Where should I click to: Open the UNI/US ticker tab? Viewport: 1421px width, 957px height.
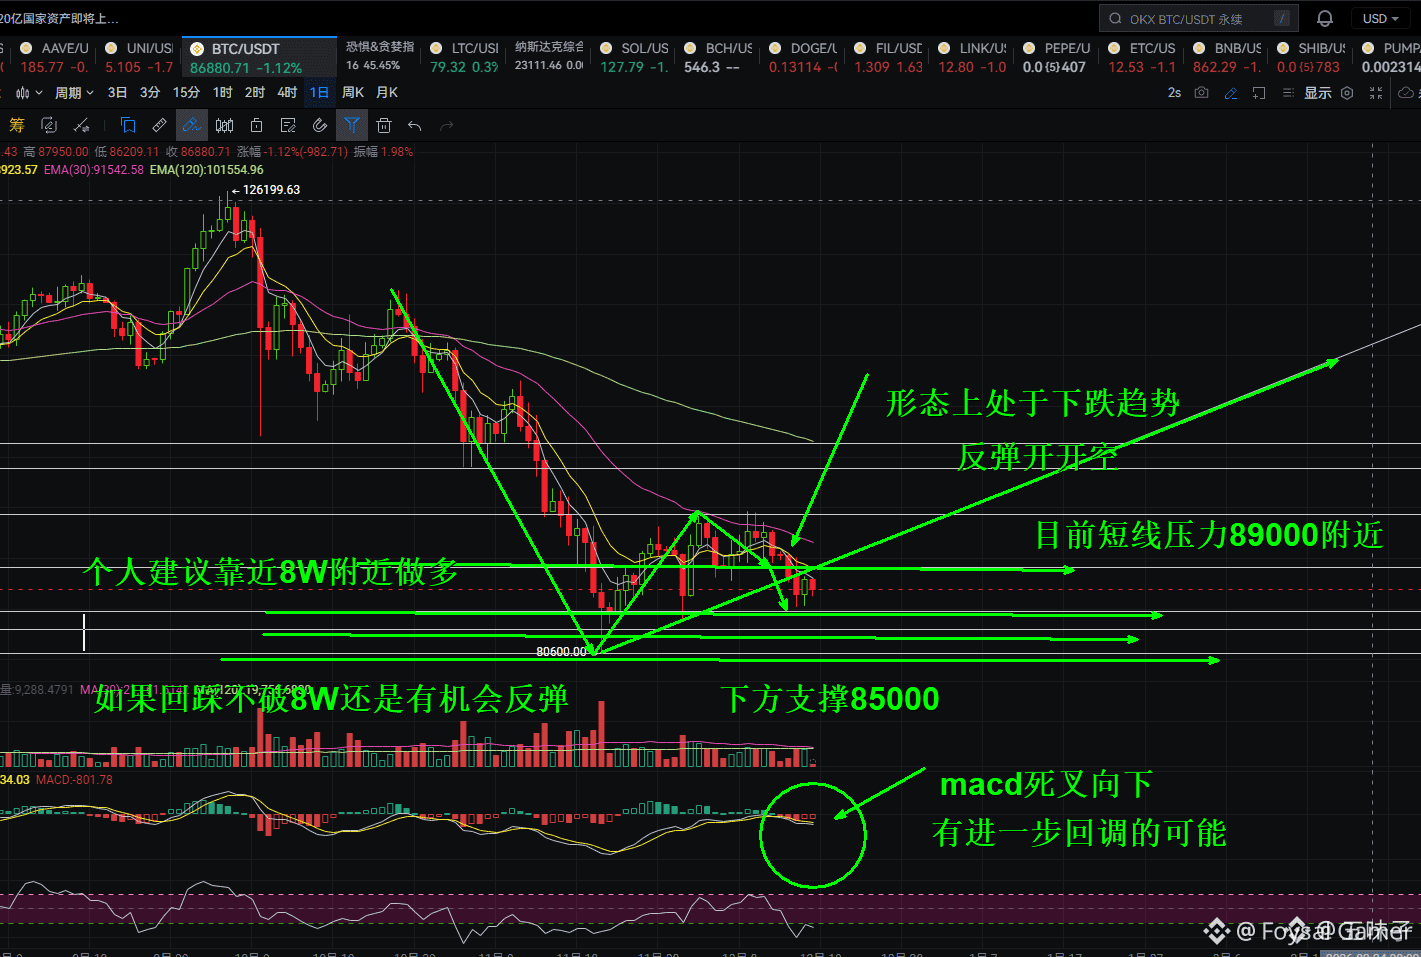coord(139,57)
